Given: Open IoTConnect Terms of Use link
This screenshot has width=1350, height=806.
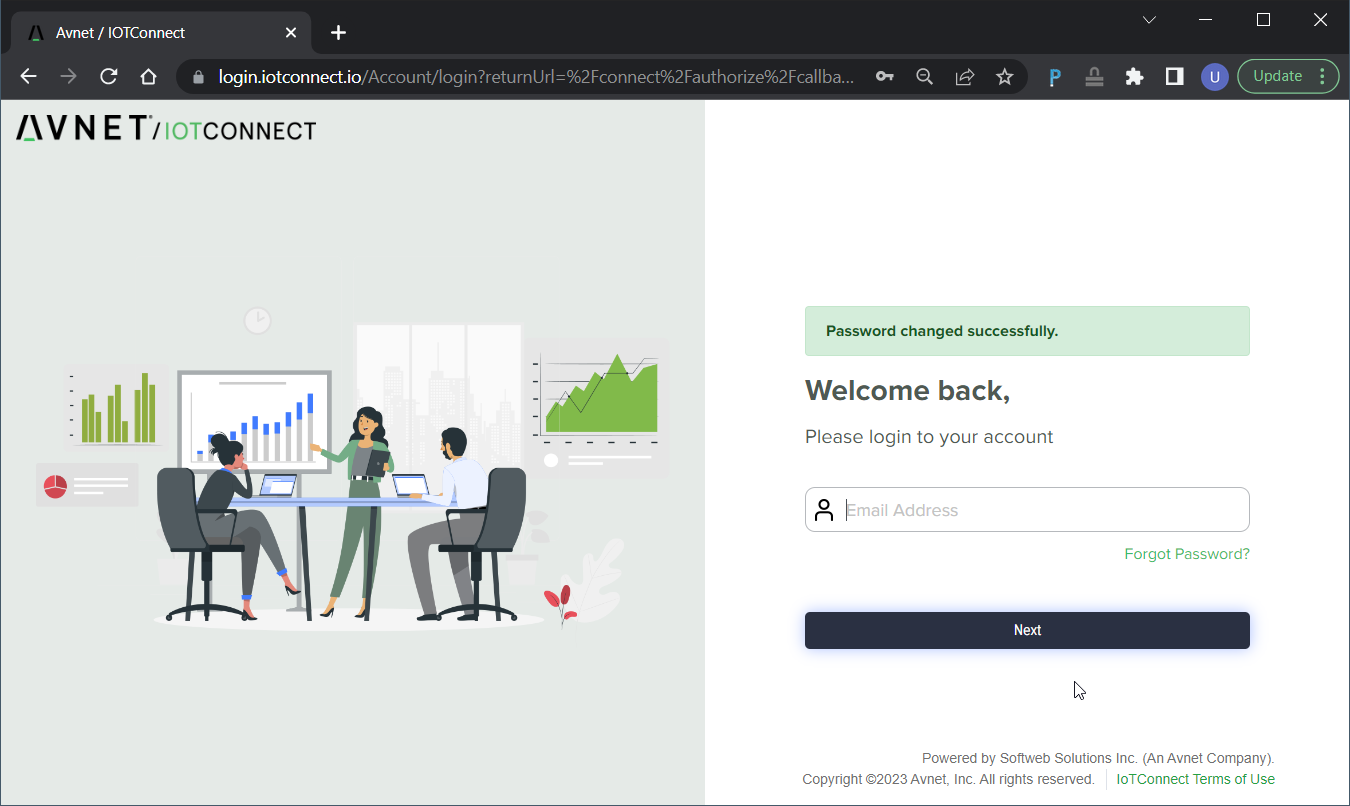Looking at the screenshot, I should click(1195, 779).
